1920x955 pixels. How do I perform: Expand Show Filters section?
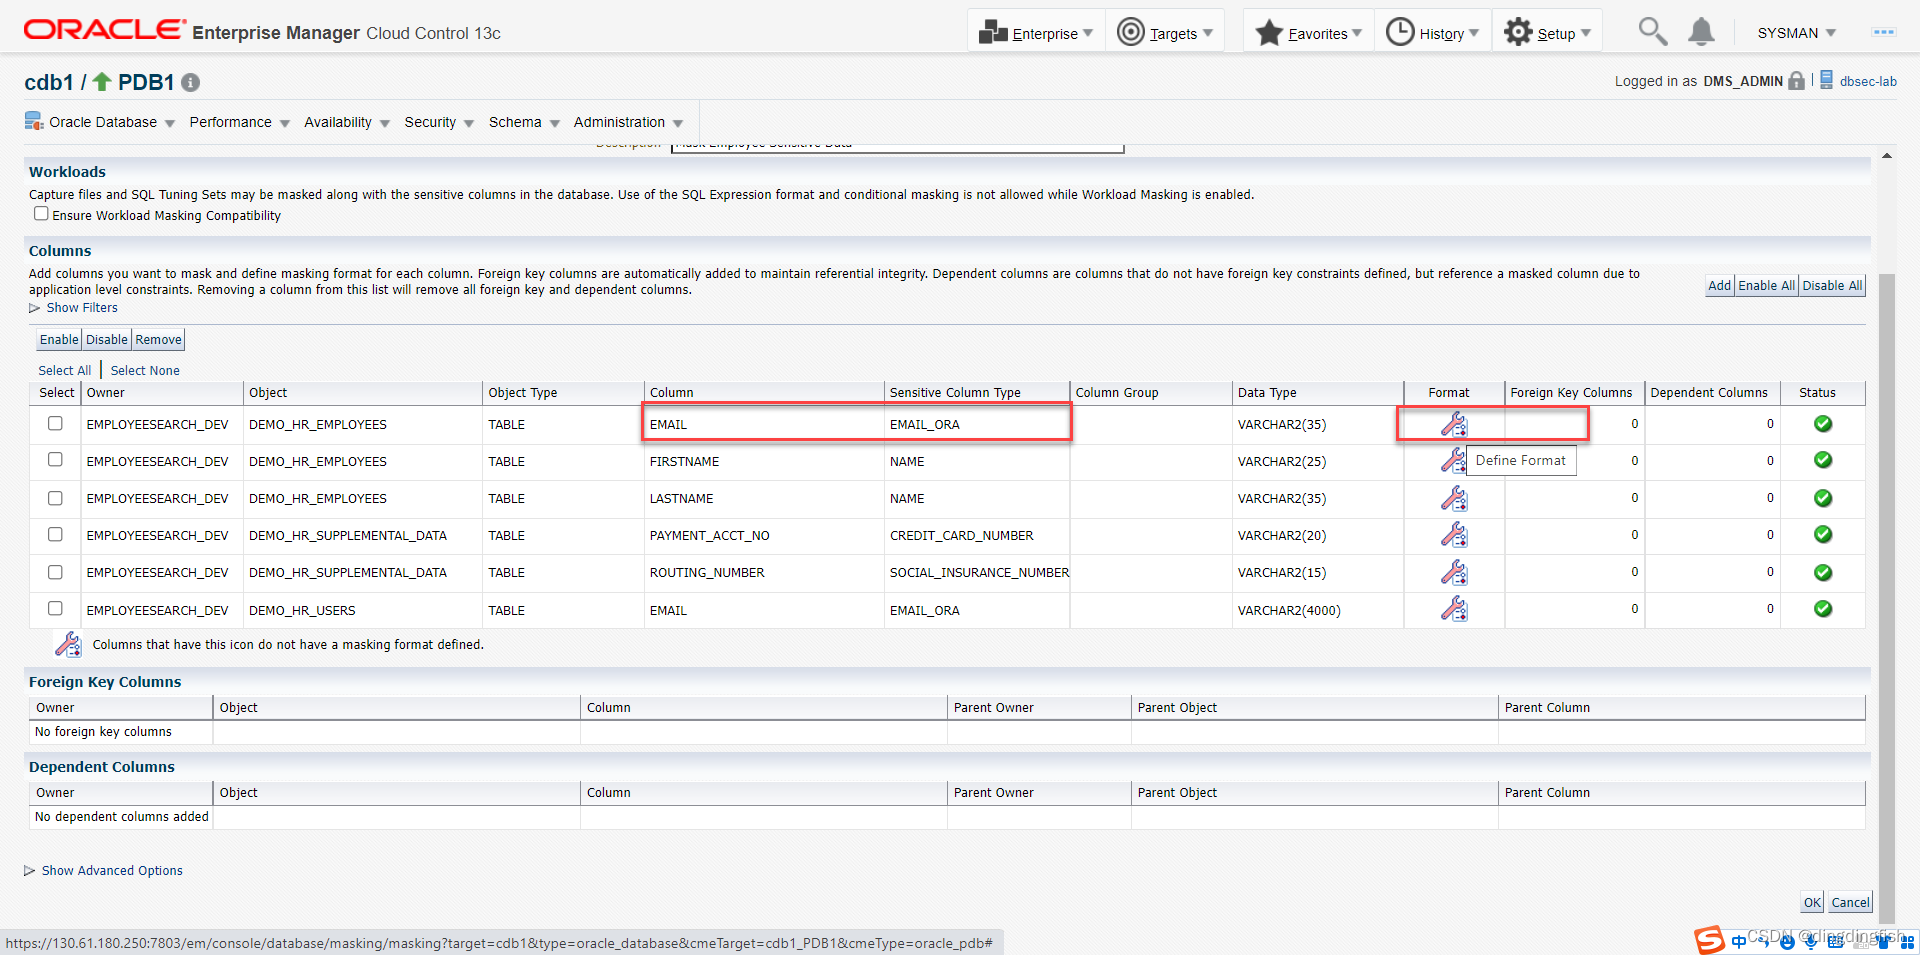coord(73,308)
